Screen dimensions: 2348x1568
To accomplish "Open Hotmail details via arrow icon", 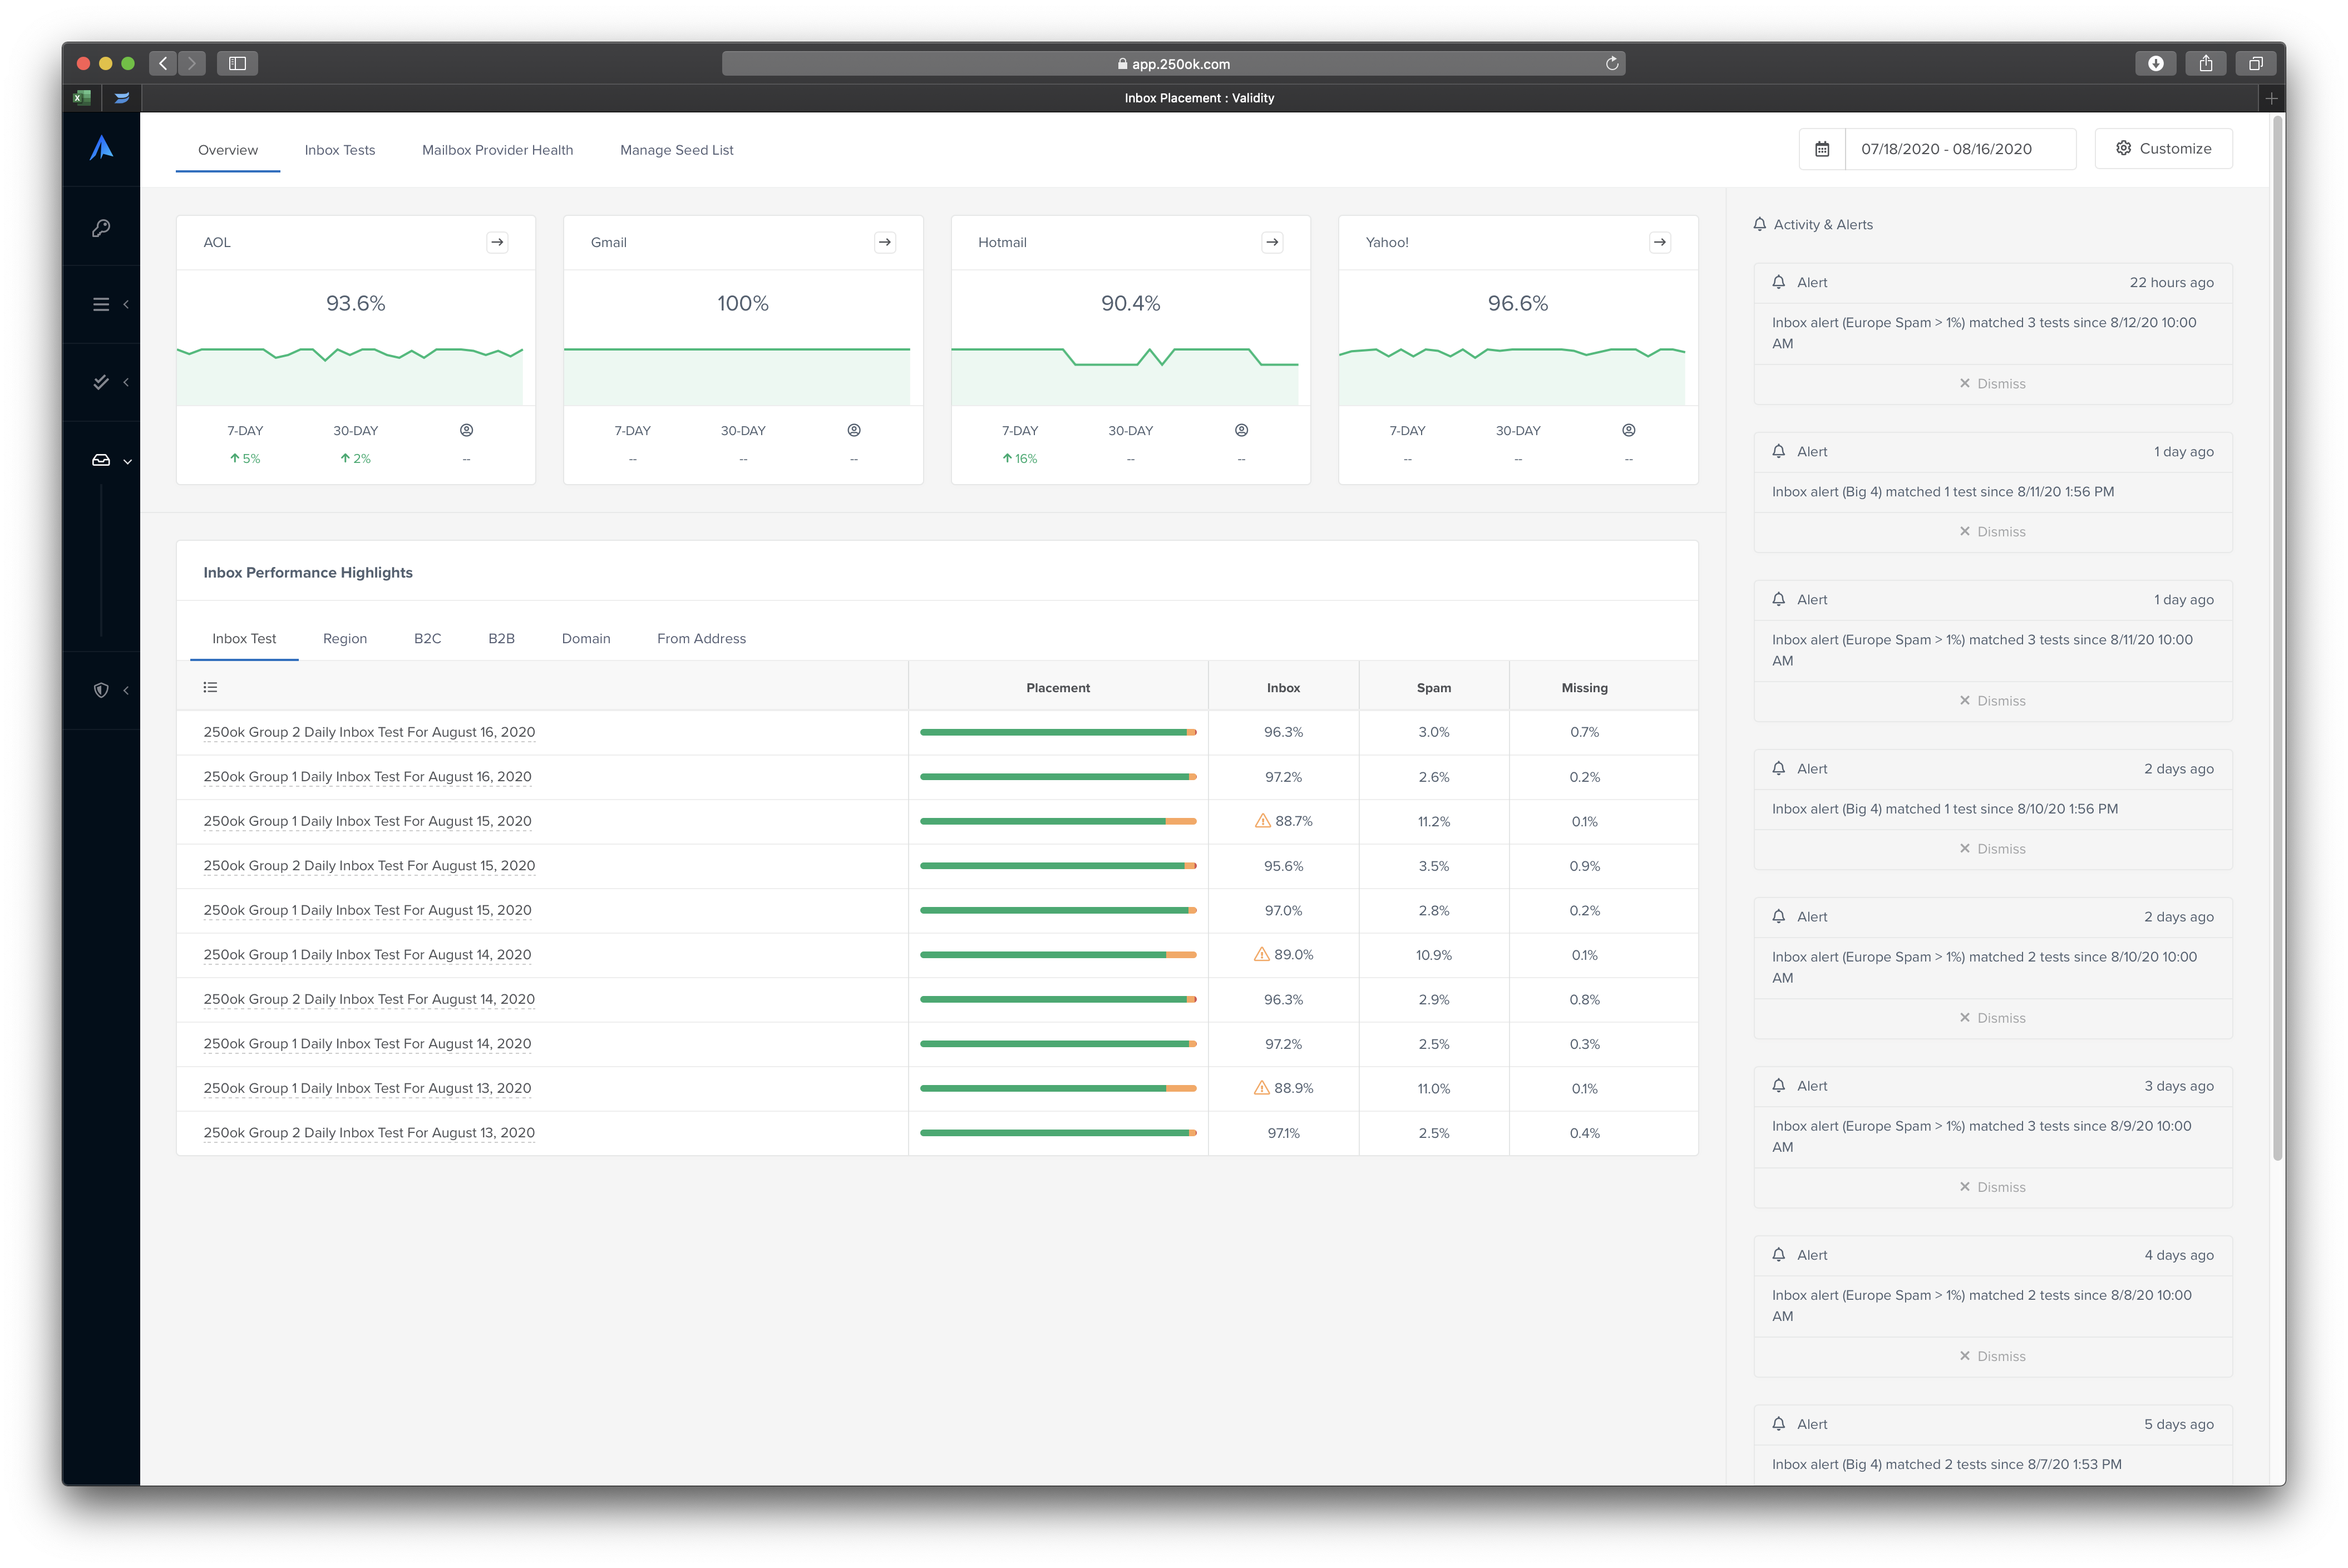I will (1272, 242).
